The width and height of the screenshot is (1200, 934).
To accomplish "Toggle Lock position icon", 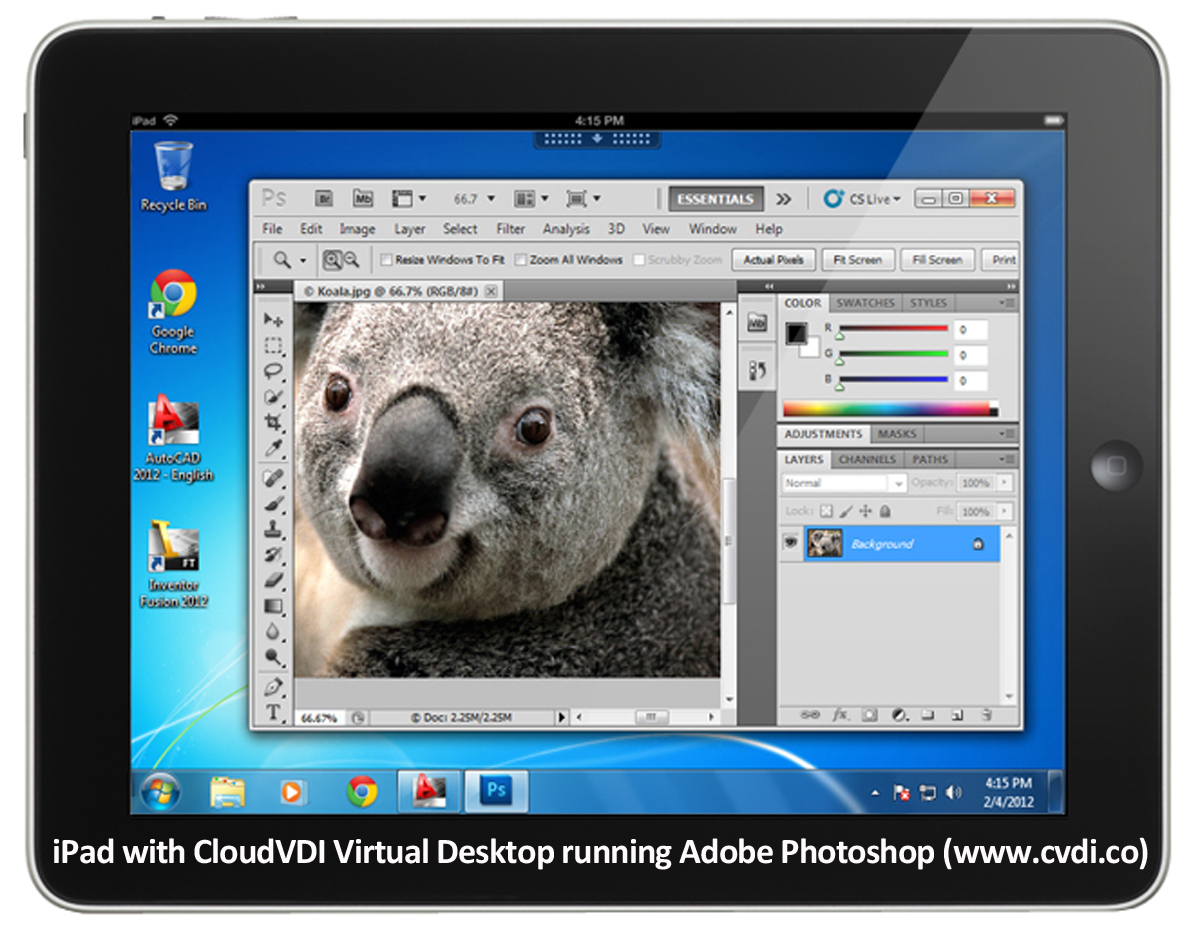I will coord(866,511).
